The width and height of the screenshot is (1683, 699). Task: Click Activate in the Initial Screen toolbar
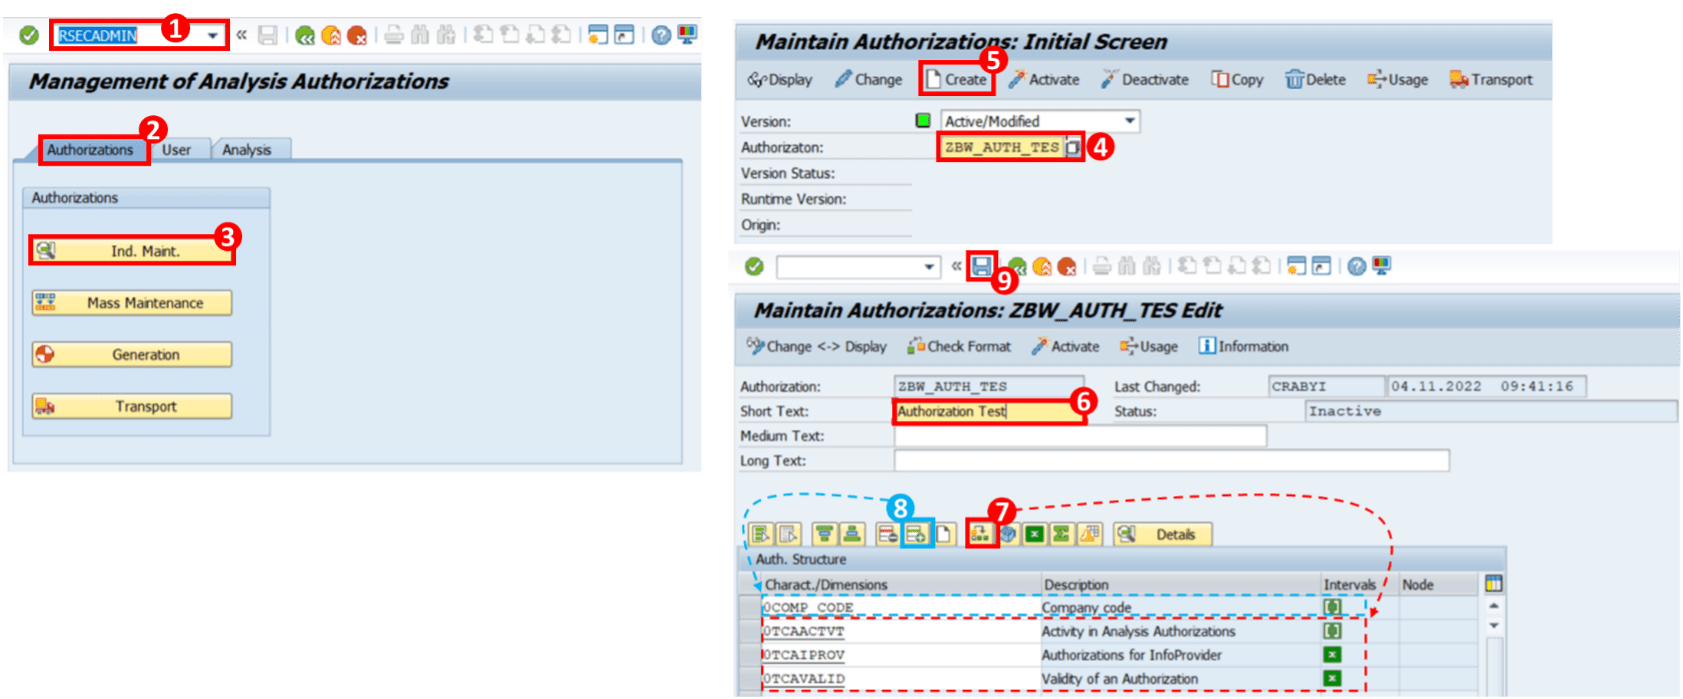coord(1044,80)
